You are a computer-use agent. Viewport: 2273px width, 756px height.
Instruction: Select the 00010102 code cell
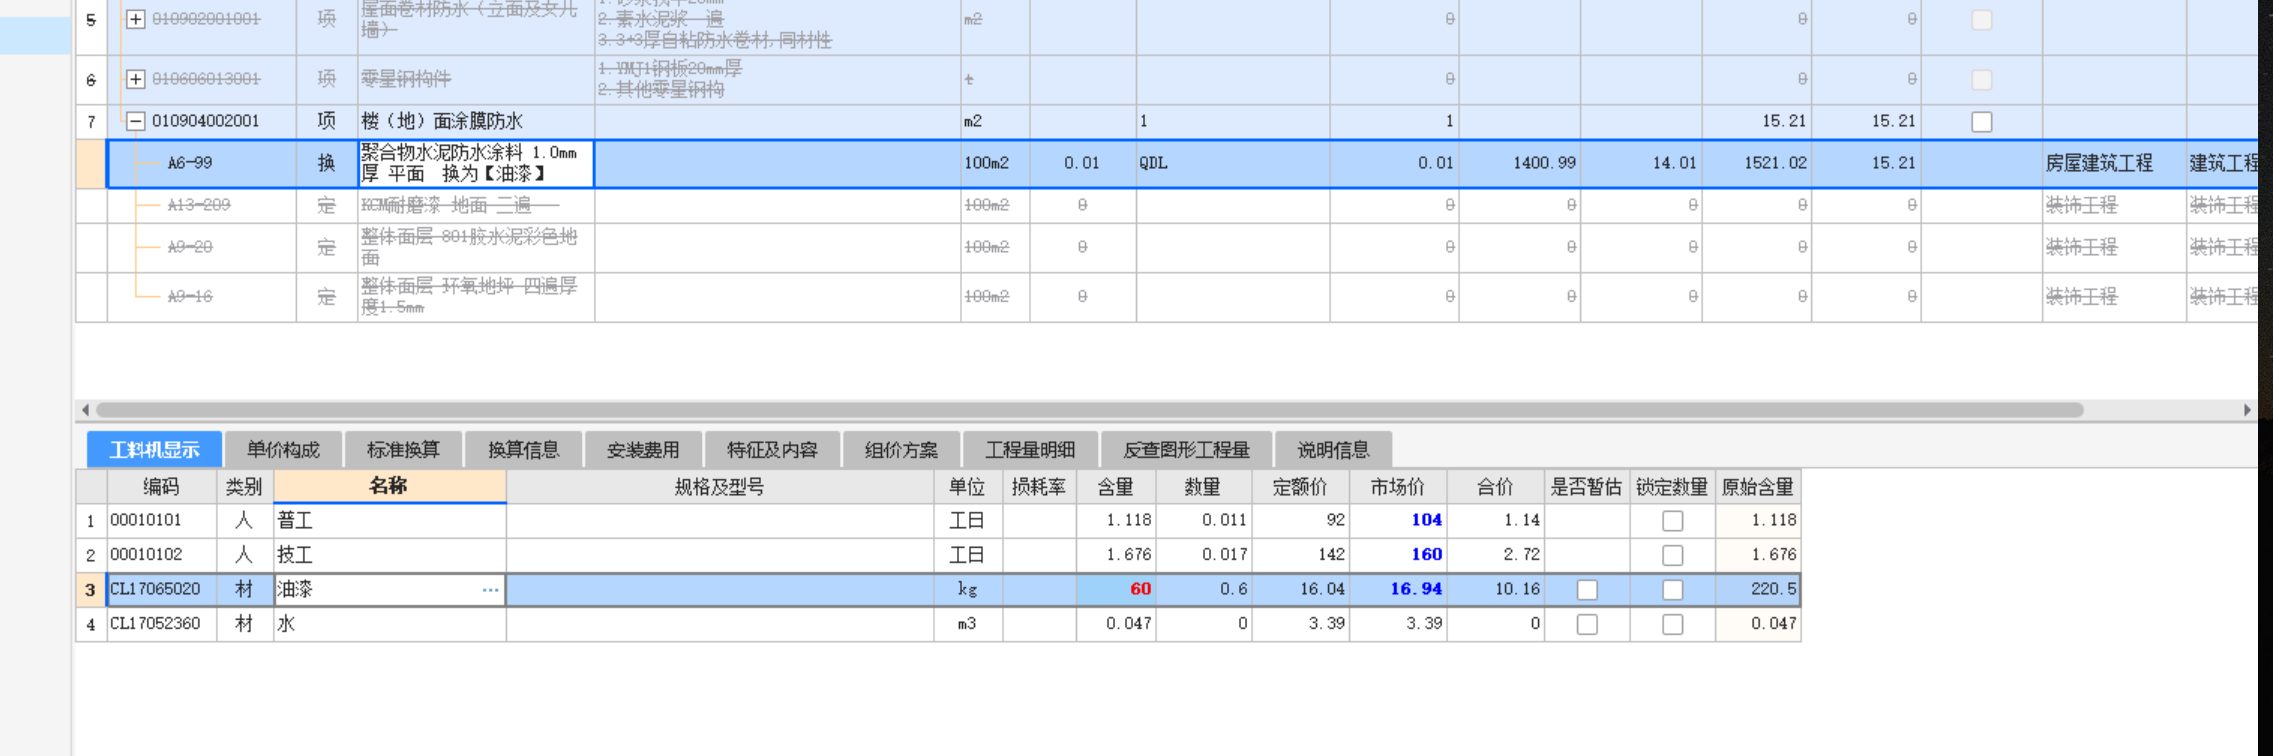tap(162, 555)
